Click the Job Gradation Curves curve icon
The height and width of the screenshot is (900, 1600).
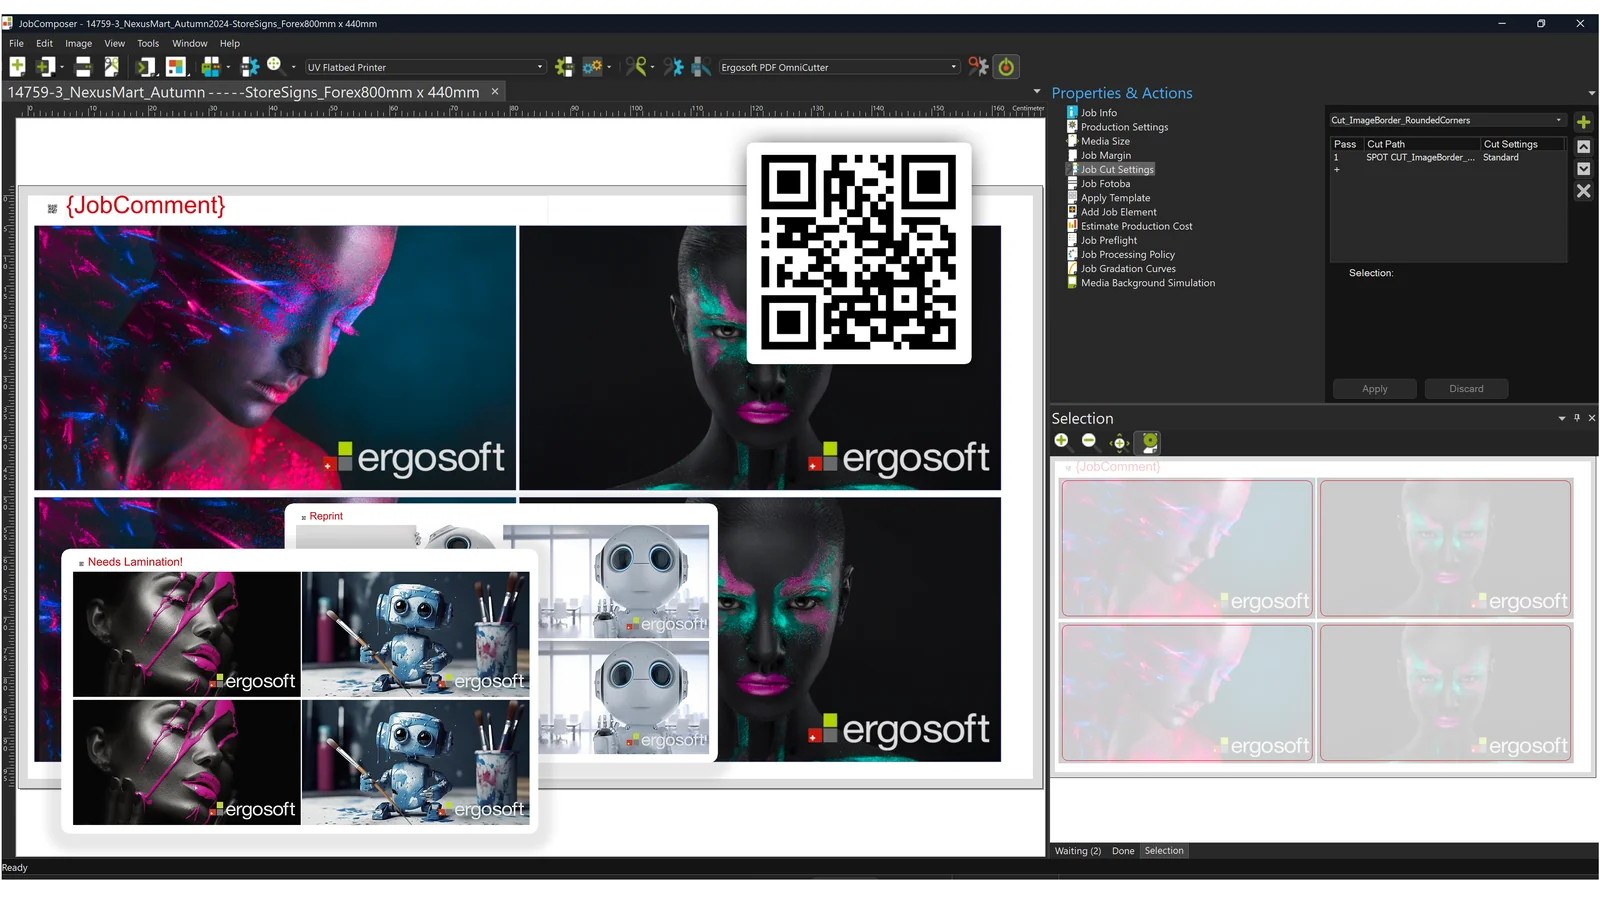tap(1072, 269)
